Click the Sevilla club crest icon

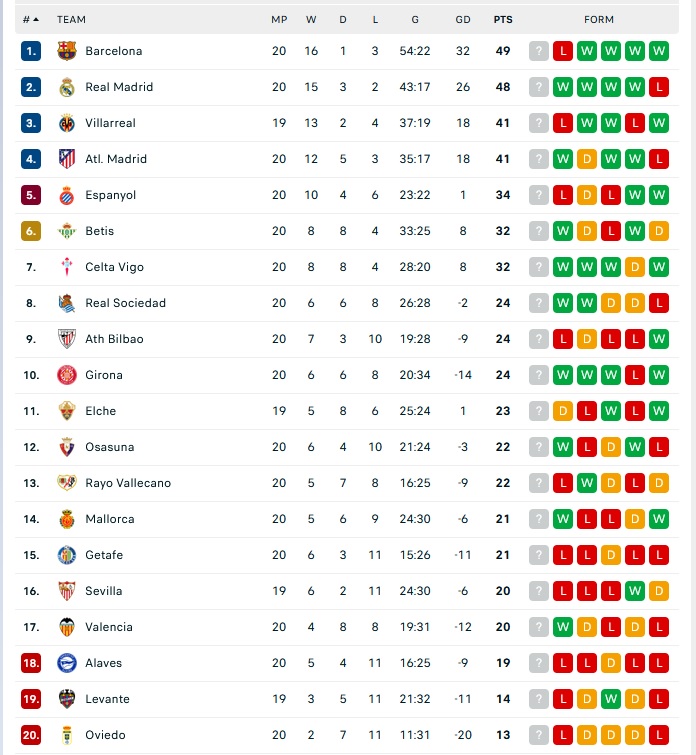click(x=67, y=591)
